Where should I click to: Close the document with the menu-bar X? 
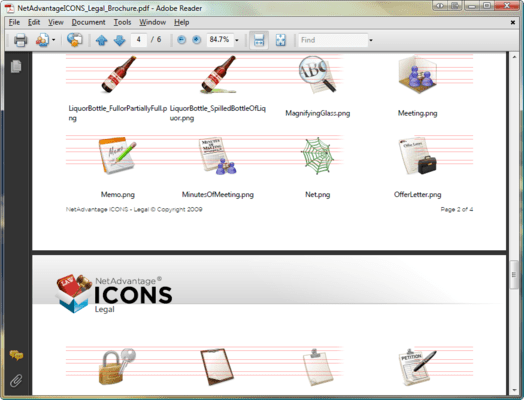[x=513, y=22]
